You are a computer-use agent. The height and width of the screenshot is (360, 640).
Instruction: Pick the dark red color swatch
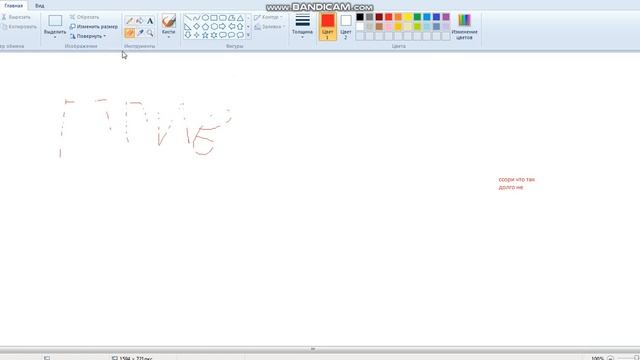tap(379, 17)
